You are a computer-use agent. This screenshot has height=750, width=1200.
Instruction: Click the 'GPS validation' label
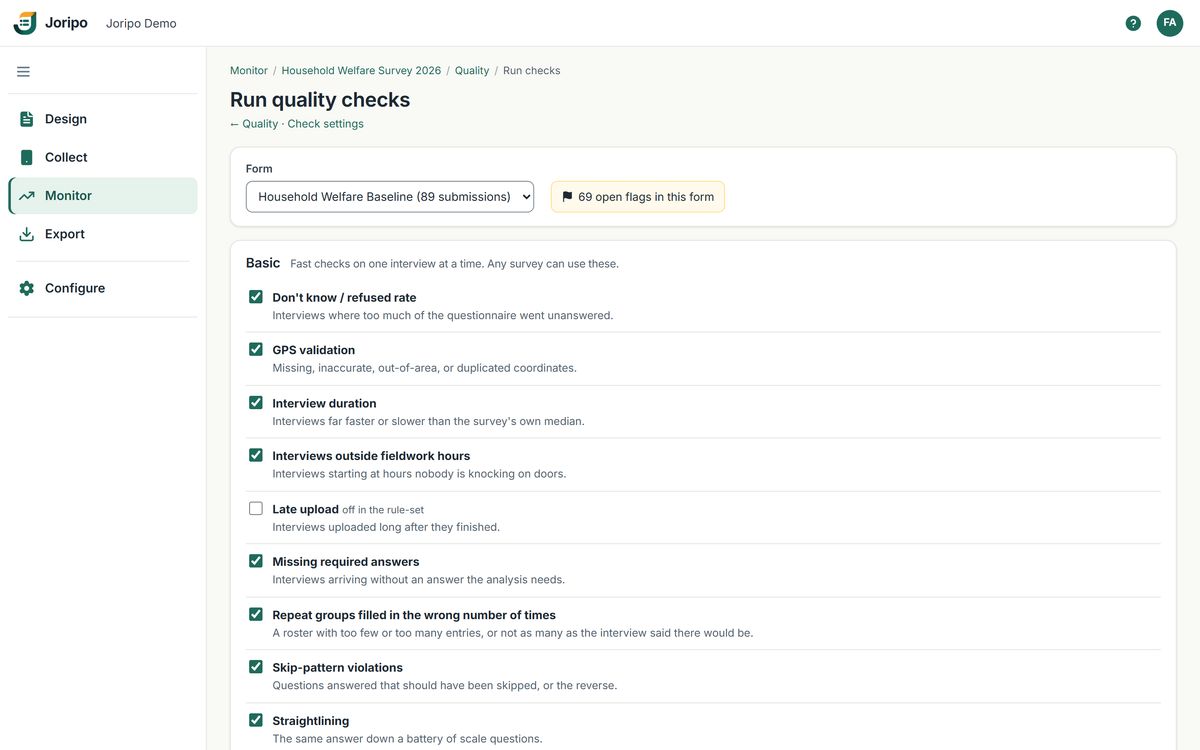[x=314, y=350]
